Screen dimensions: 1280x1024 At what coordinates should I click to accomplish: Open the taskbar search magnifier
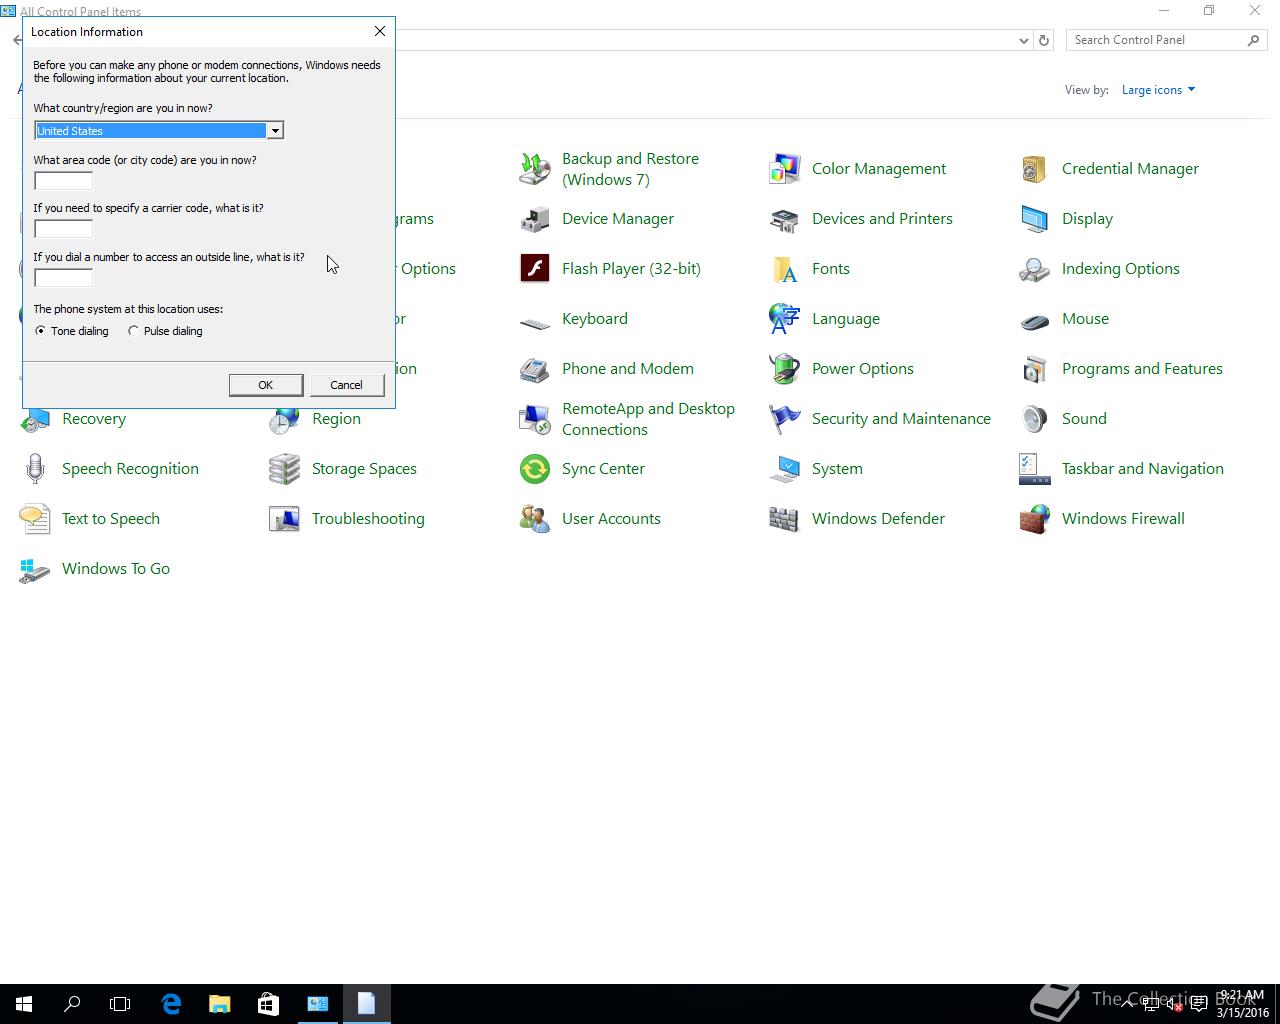(x=72, y=1004)
